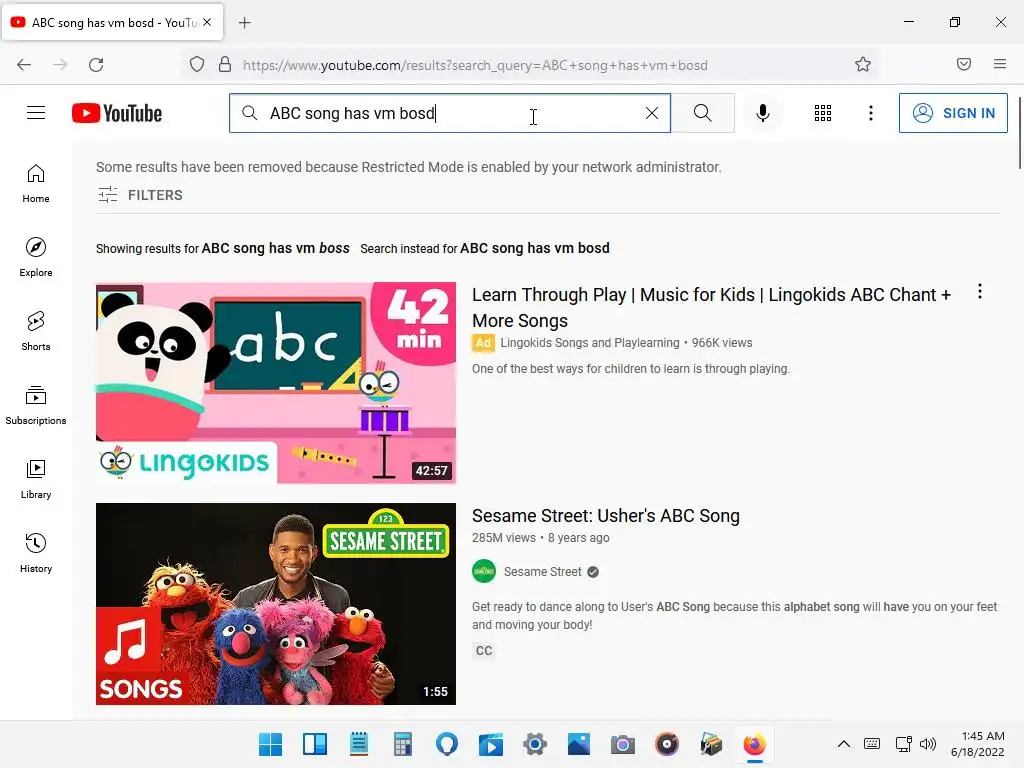1024x768 pixels.
Task: View site security padlock info
Action: pos(225,65)
